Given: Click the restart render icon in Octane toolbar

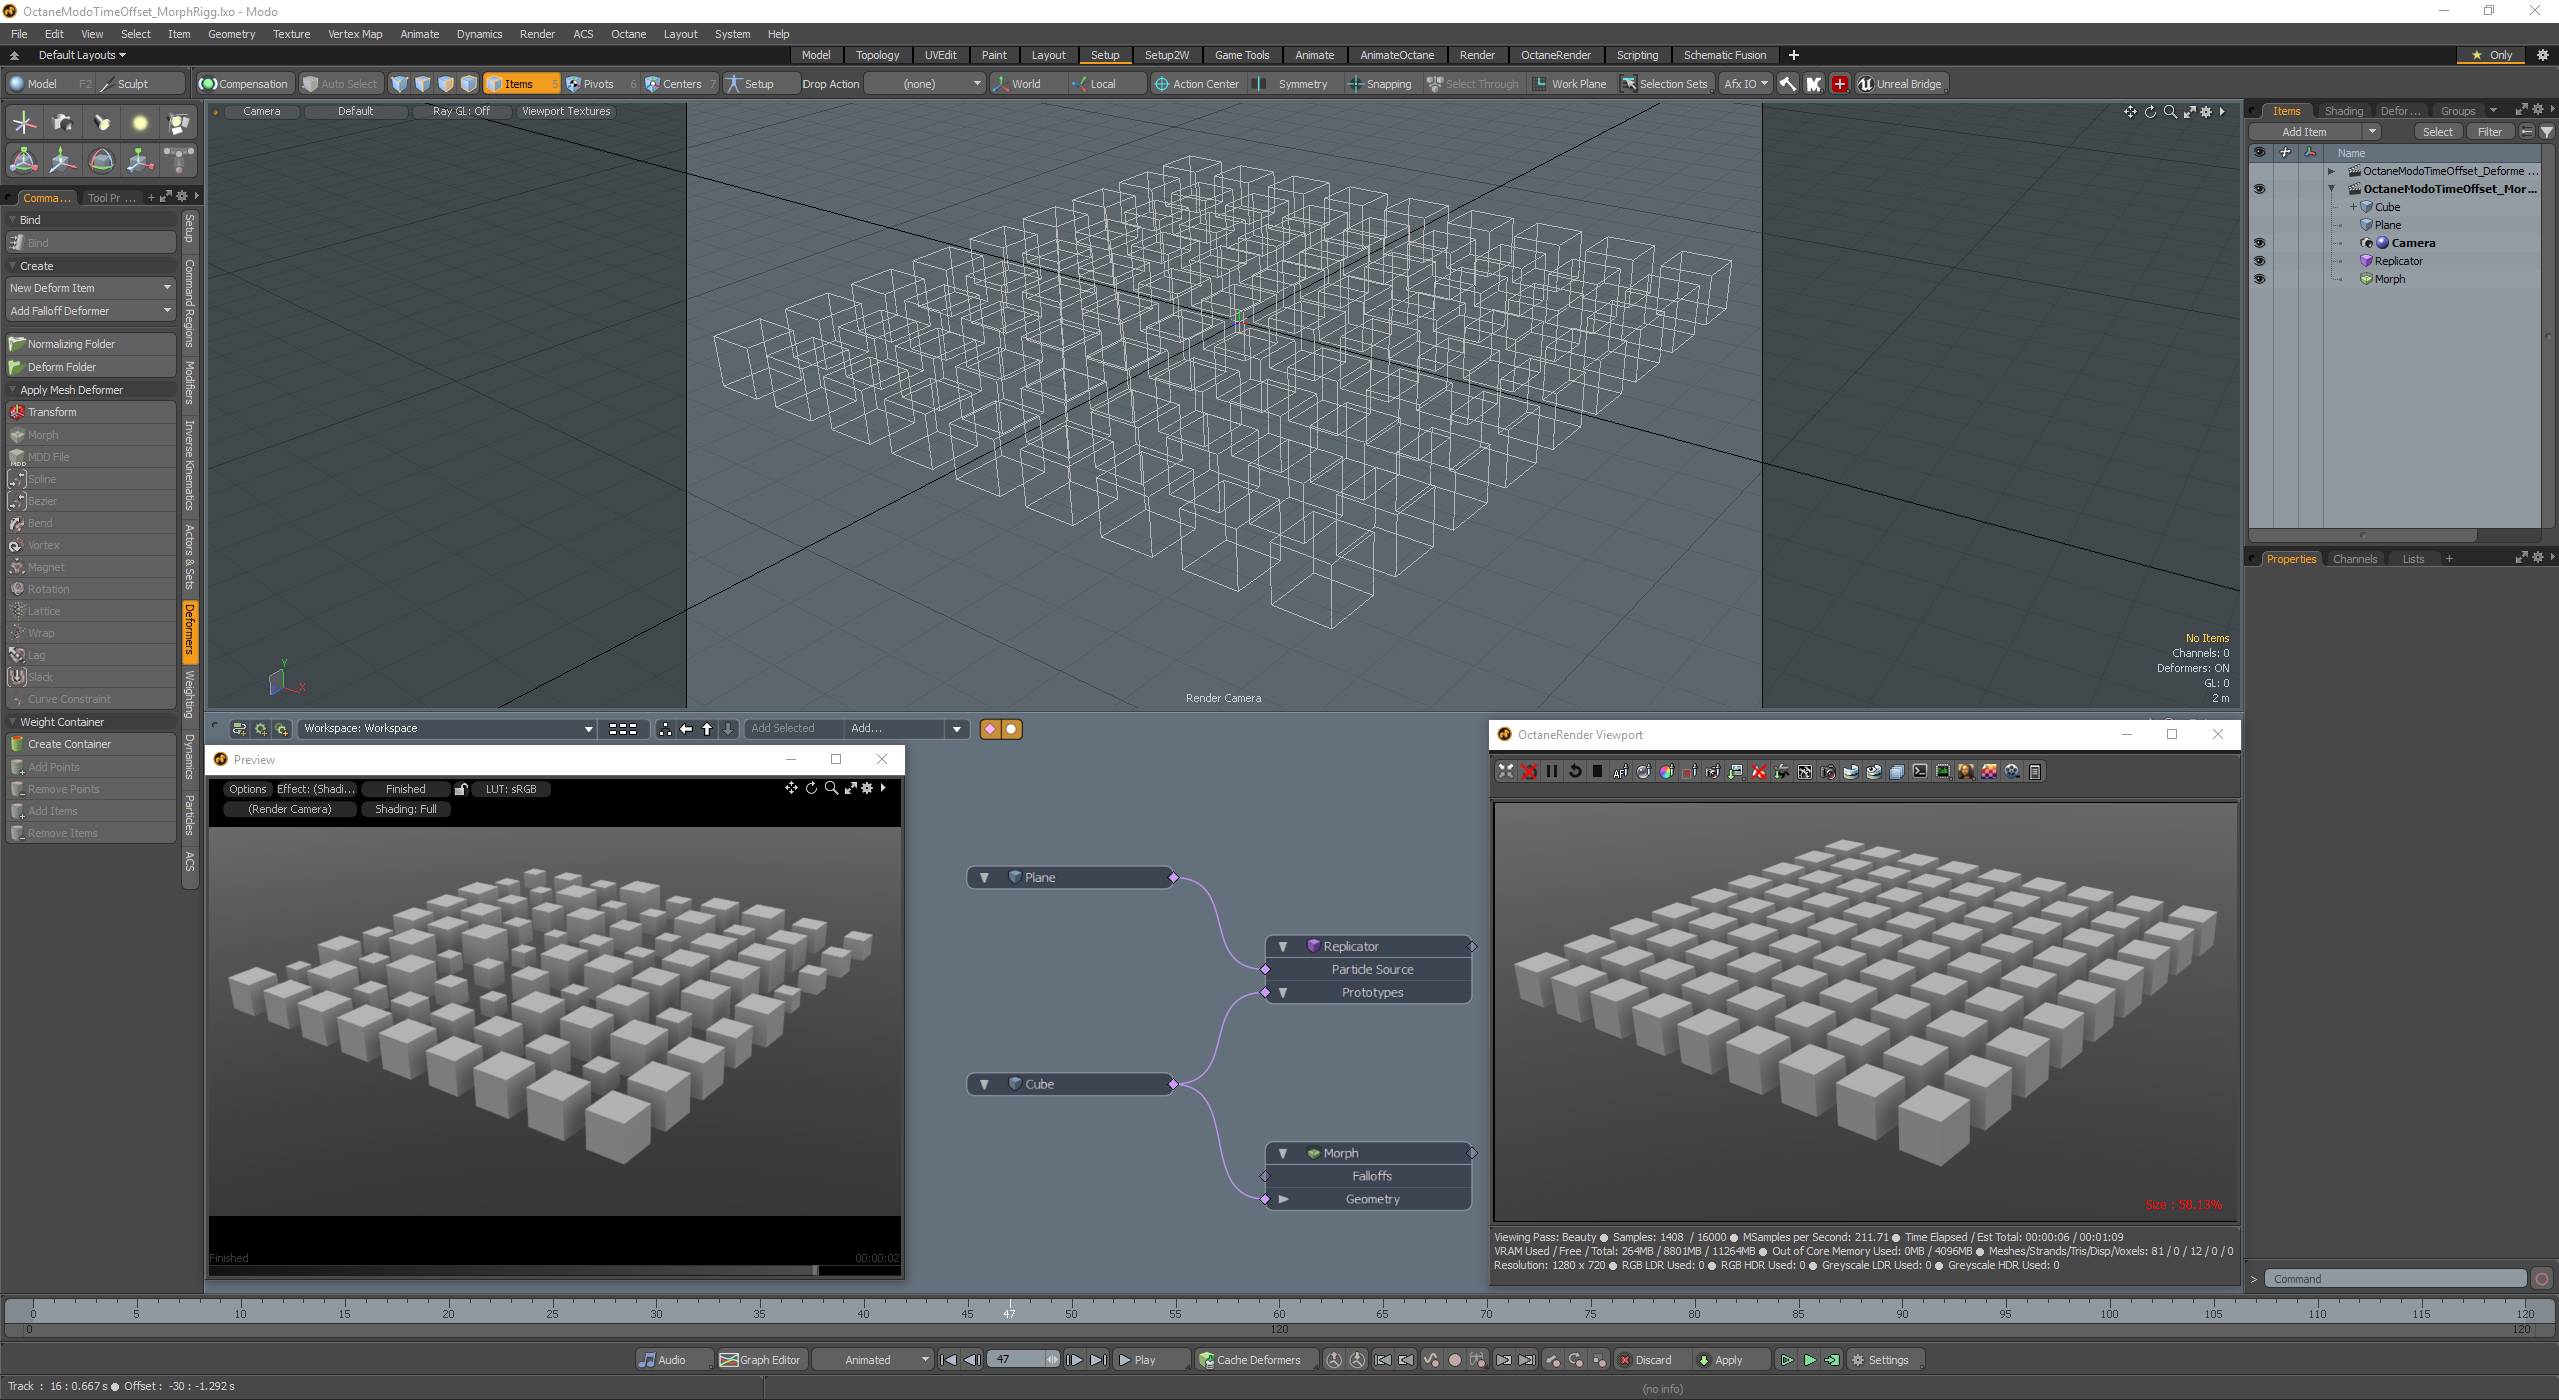Looking at the screenshot, I should 1575,771.
